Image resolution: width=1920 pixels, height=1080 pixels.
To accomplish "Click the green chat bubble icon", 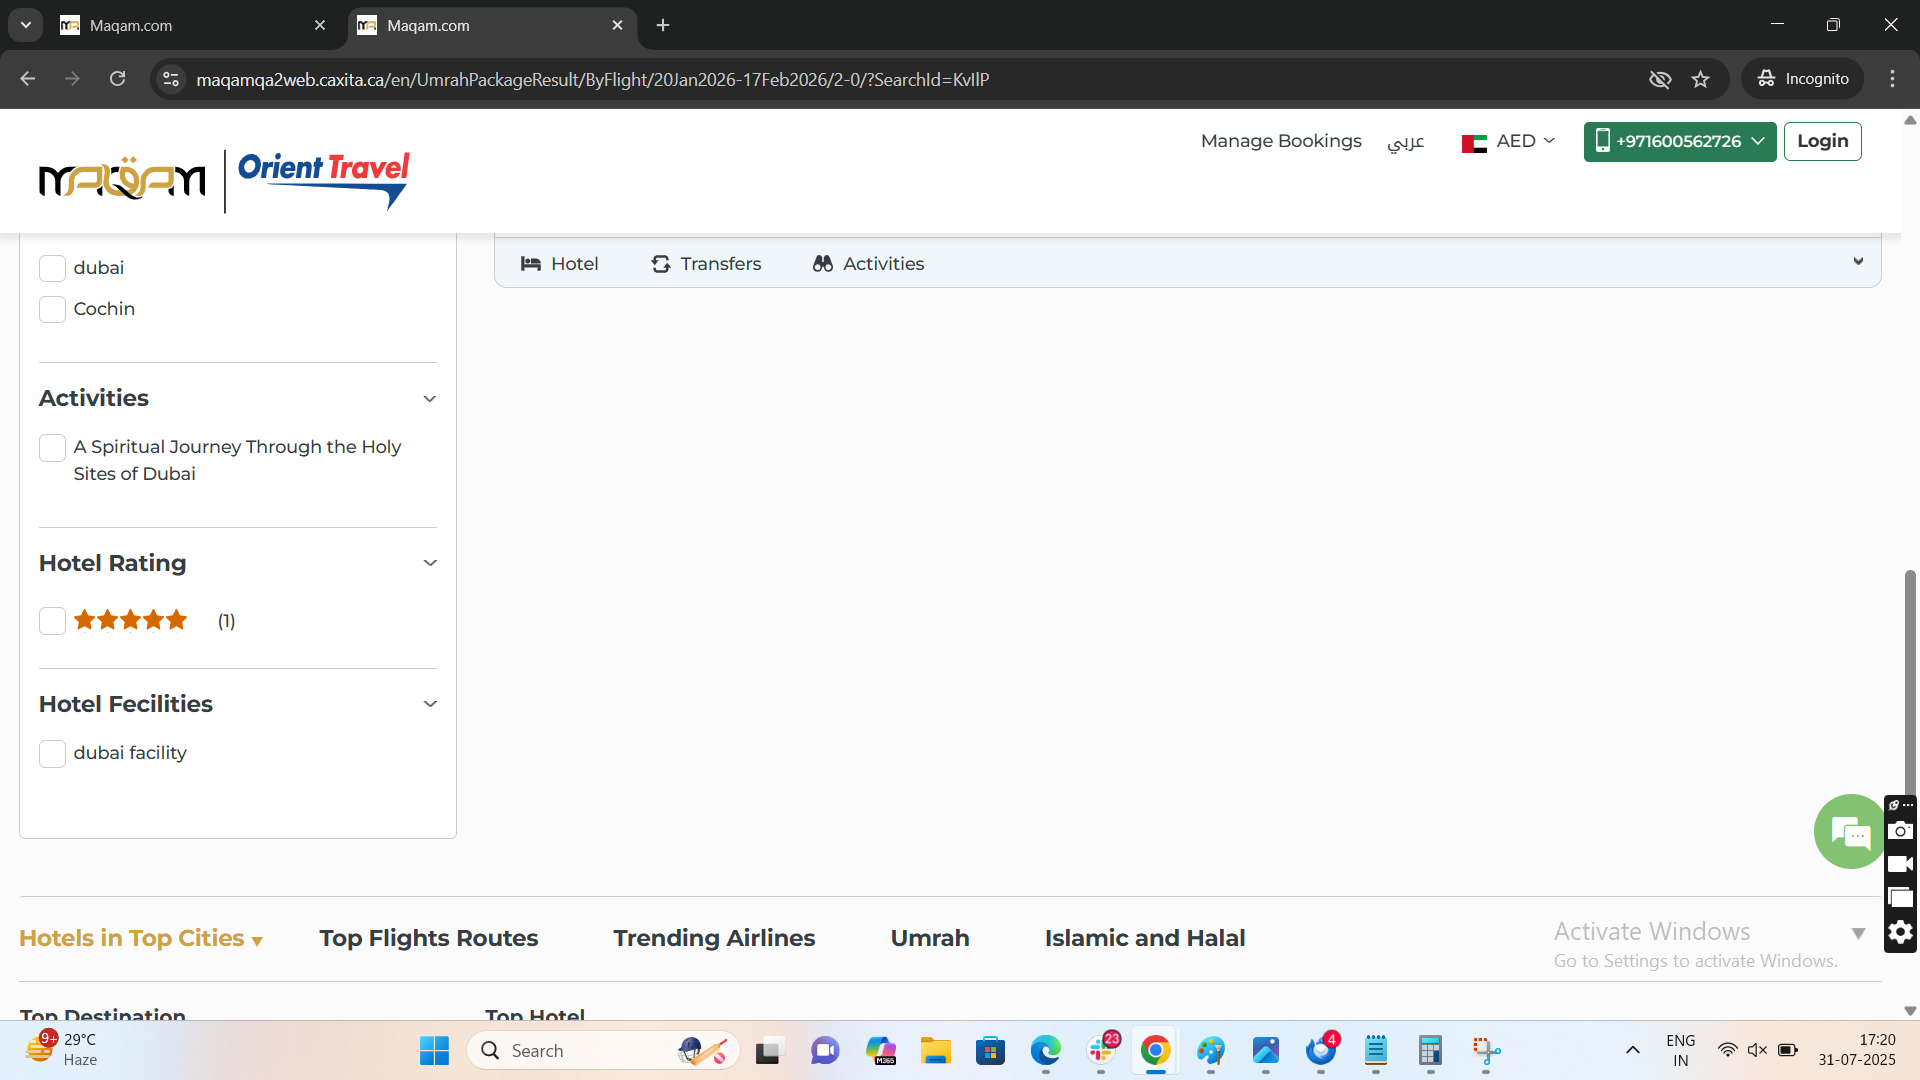I will coord(1849,832).
